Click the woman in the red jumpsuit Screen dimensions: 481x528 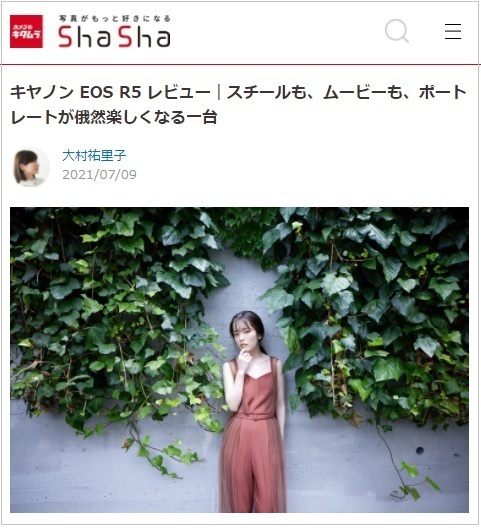coord(253,411)
